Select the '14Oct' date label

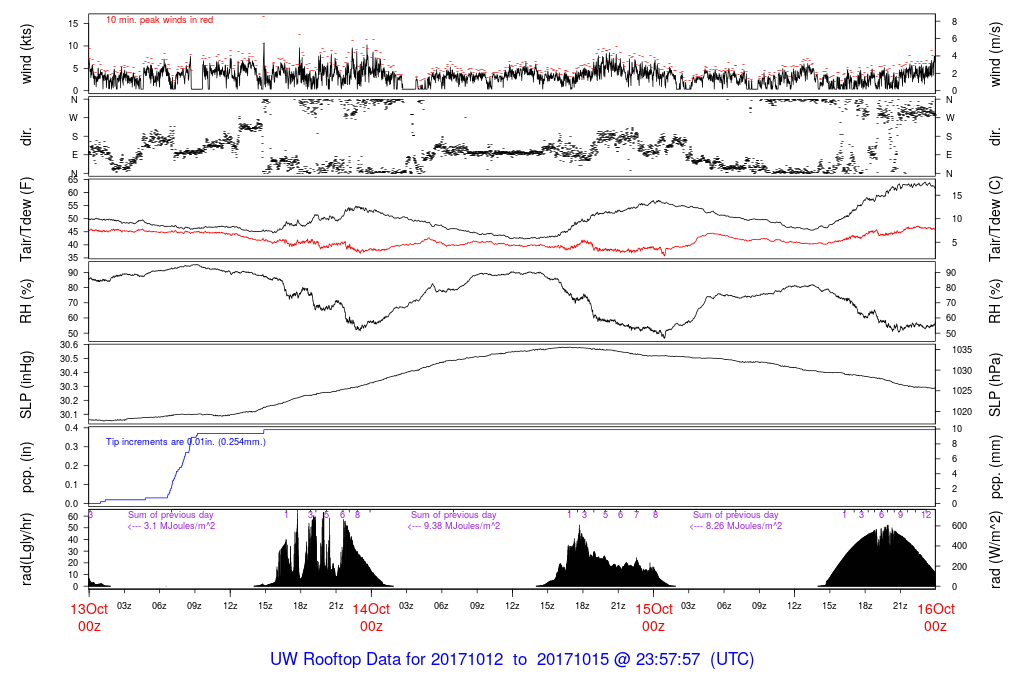click(x=371, y=609)
